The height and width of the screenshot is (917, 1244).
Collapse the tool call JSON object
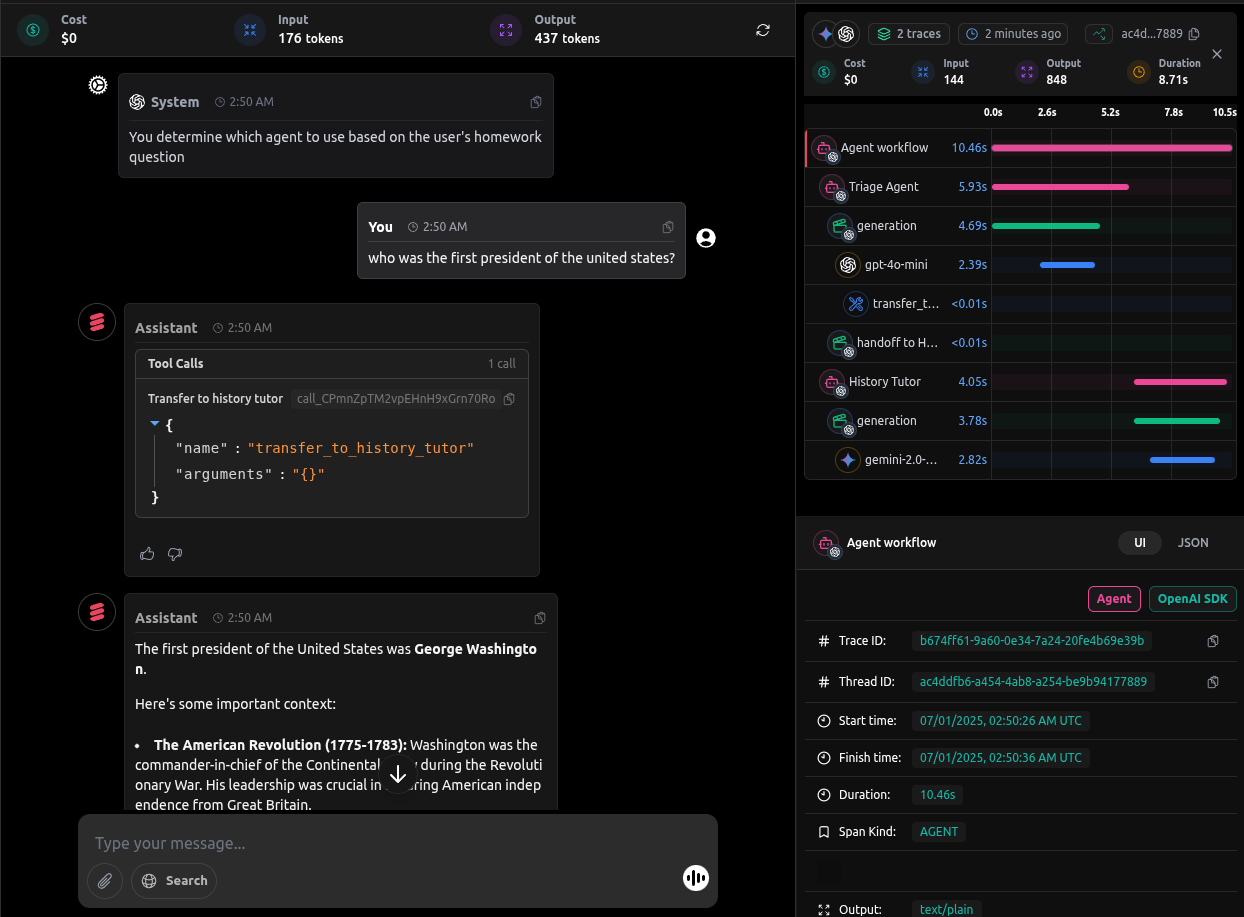[154, 424]
